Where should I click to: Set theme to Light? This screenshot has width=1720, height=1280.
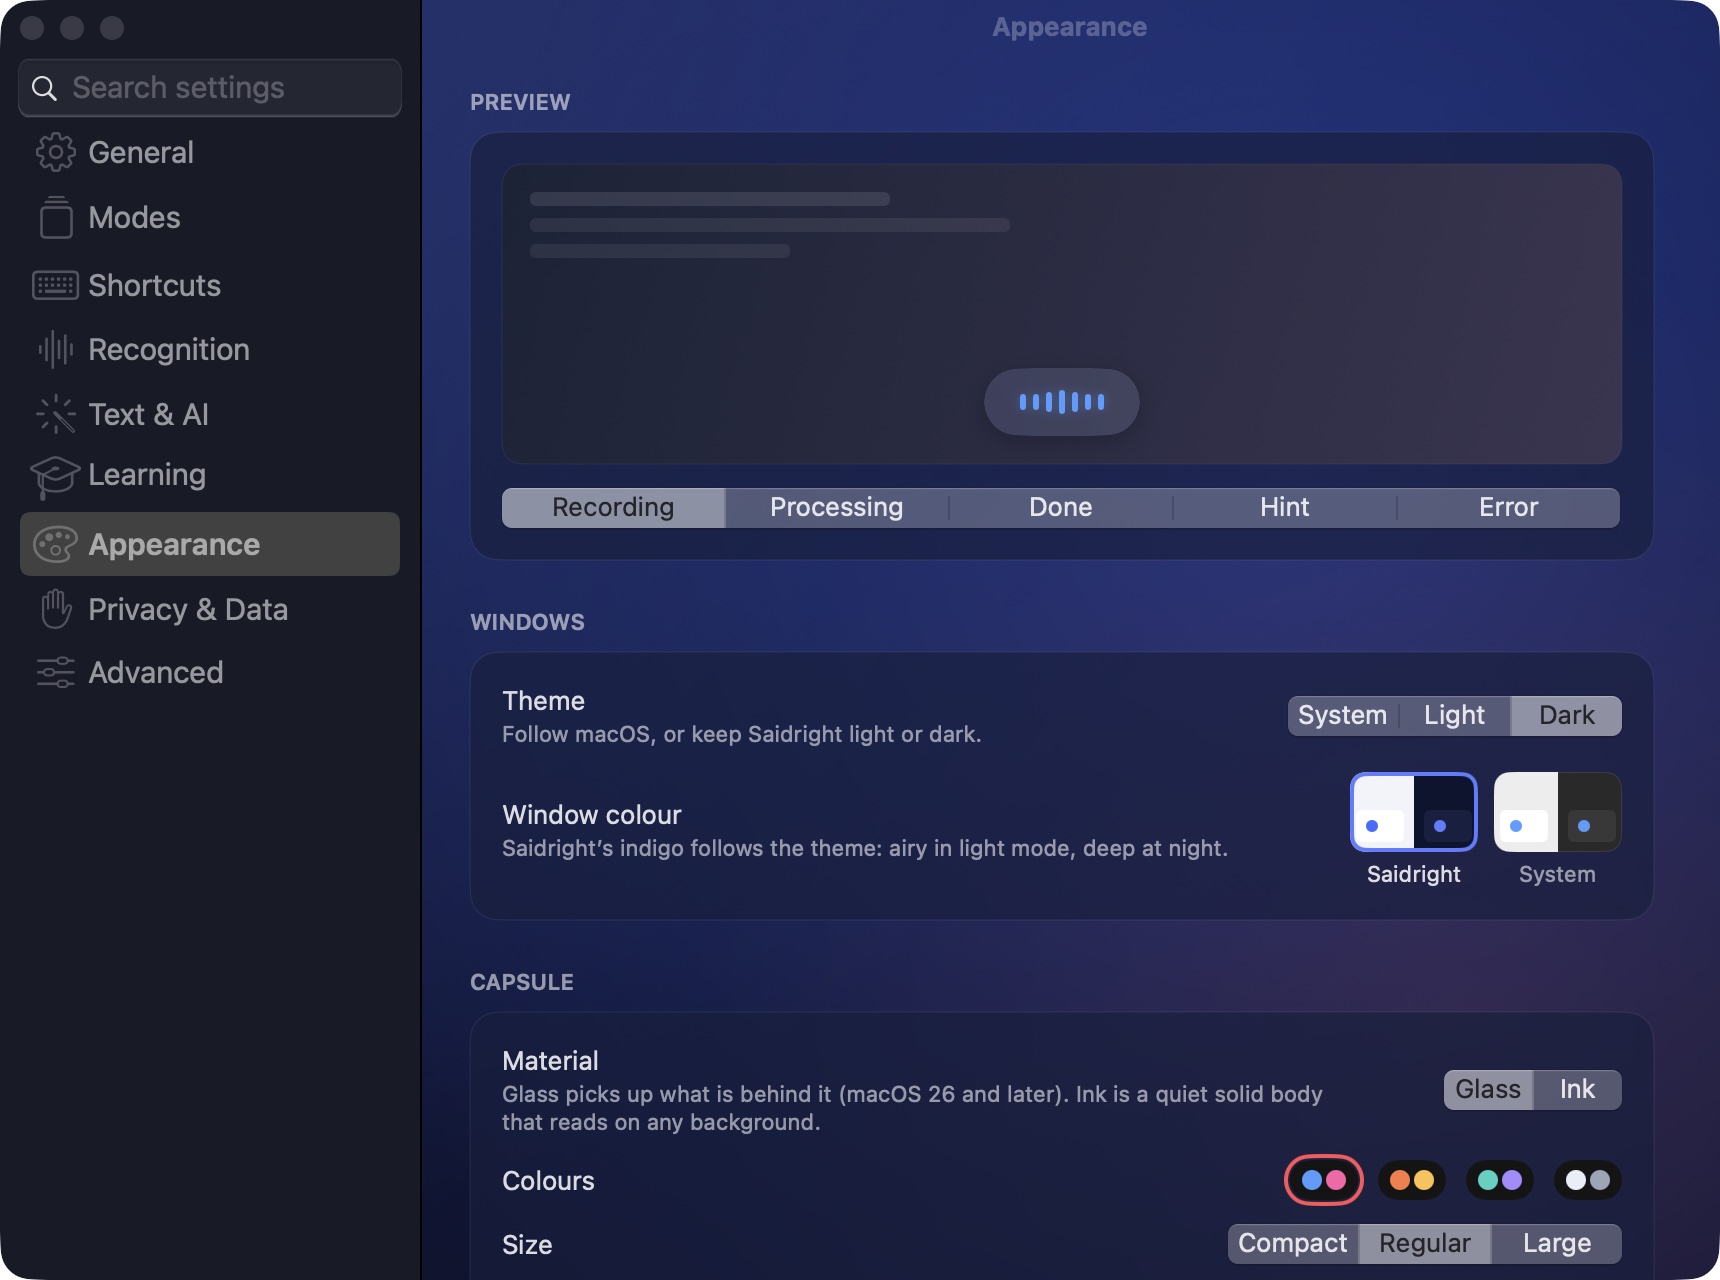coord(1455,715)
